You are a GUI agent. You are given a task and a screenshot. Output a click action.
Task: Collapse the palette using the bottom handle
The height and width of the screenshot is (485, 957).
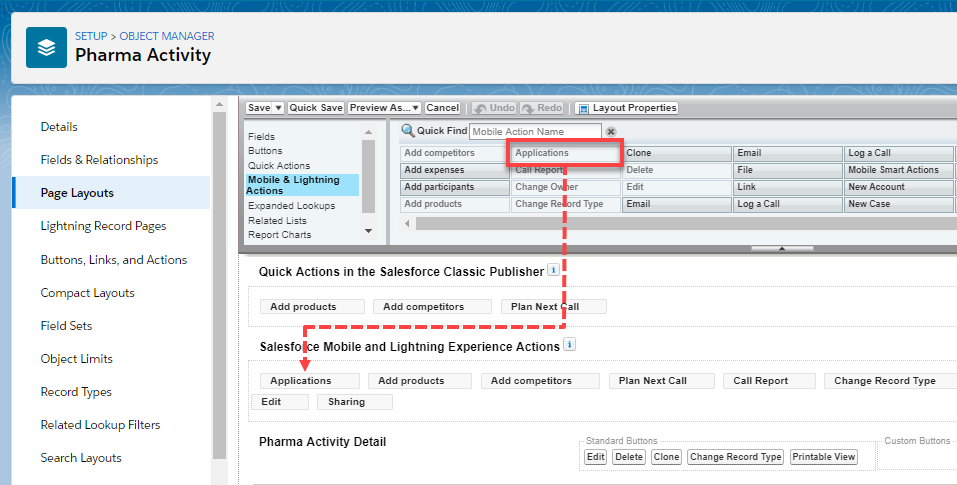coord(781,247)
